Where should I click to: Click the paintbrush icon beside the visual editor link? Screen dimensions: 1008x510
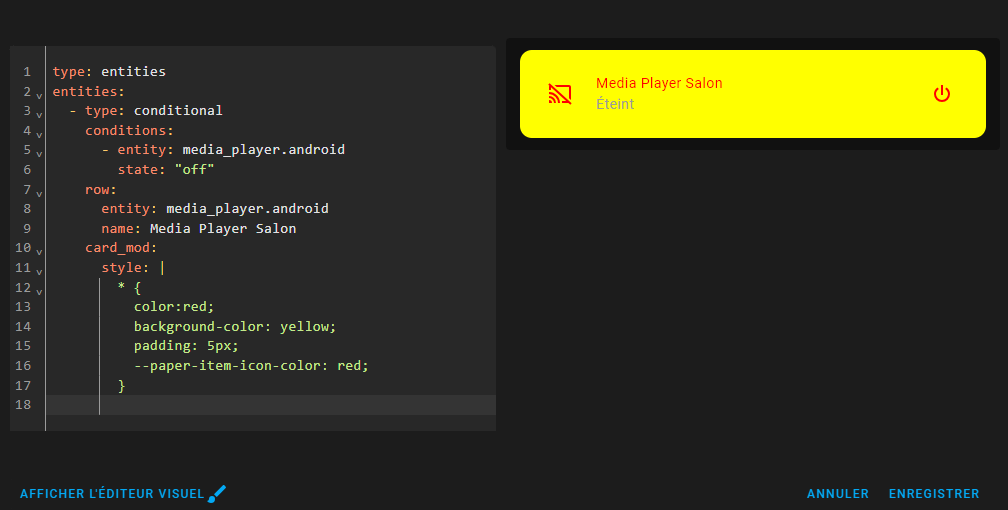(217, 493)
